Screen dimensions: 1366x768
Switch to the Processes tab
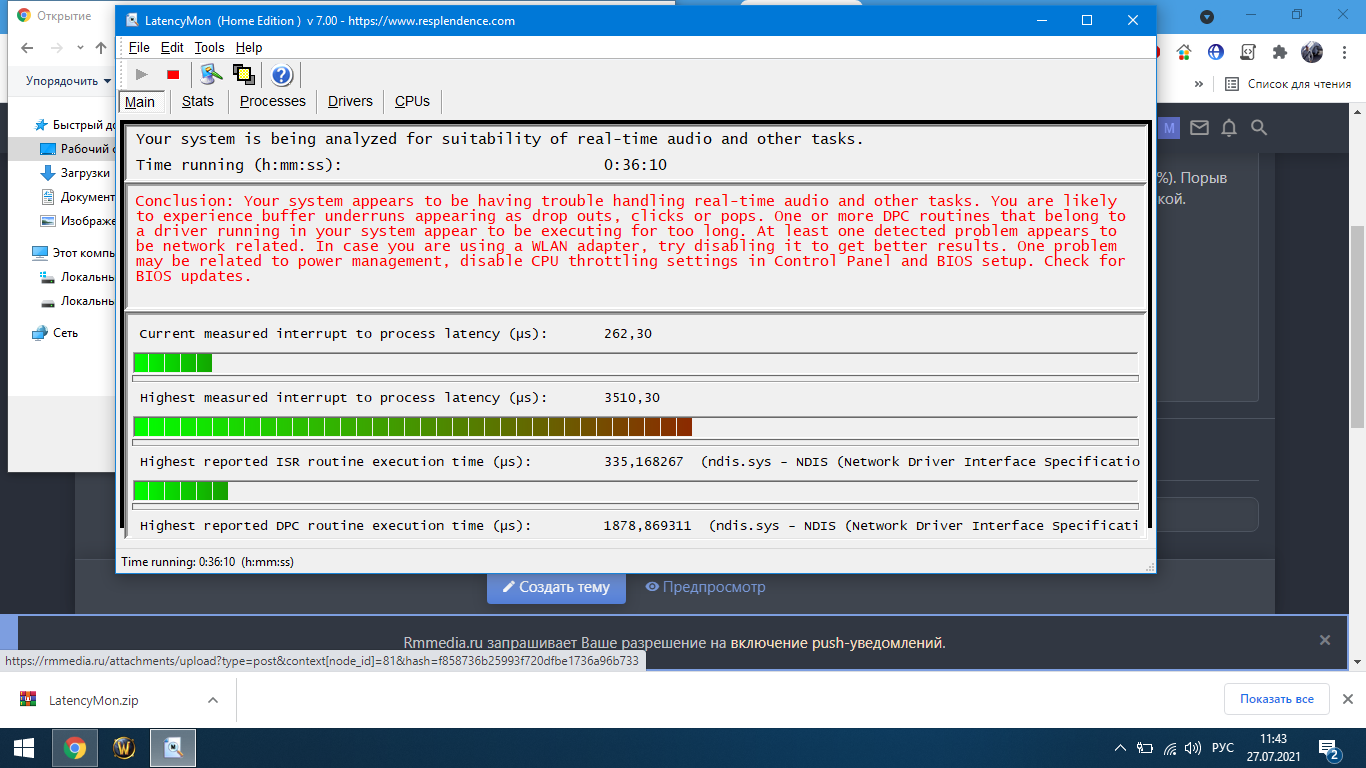coord(273,101)
